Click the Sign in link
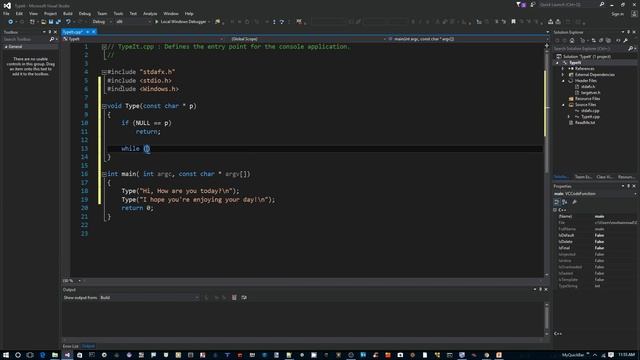 [618, 13]
